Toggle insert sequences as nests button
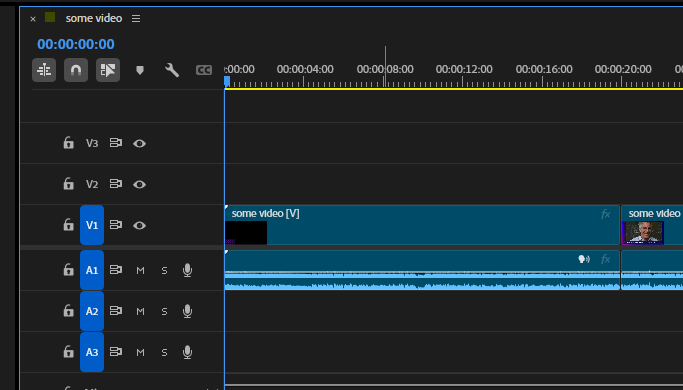683x390 pixels. [x=44, y=70]
